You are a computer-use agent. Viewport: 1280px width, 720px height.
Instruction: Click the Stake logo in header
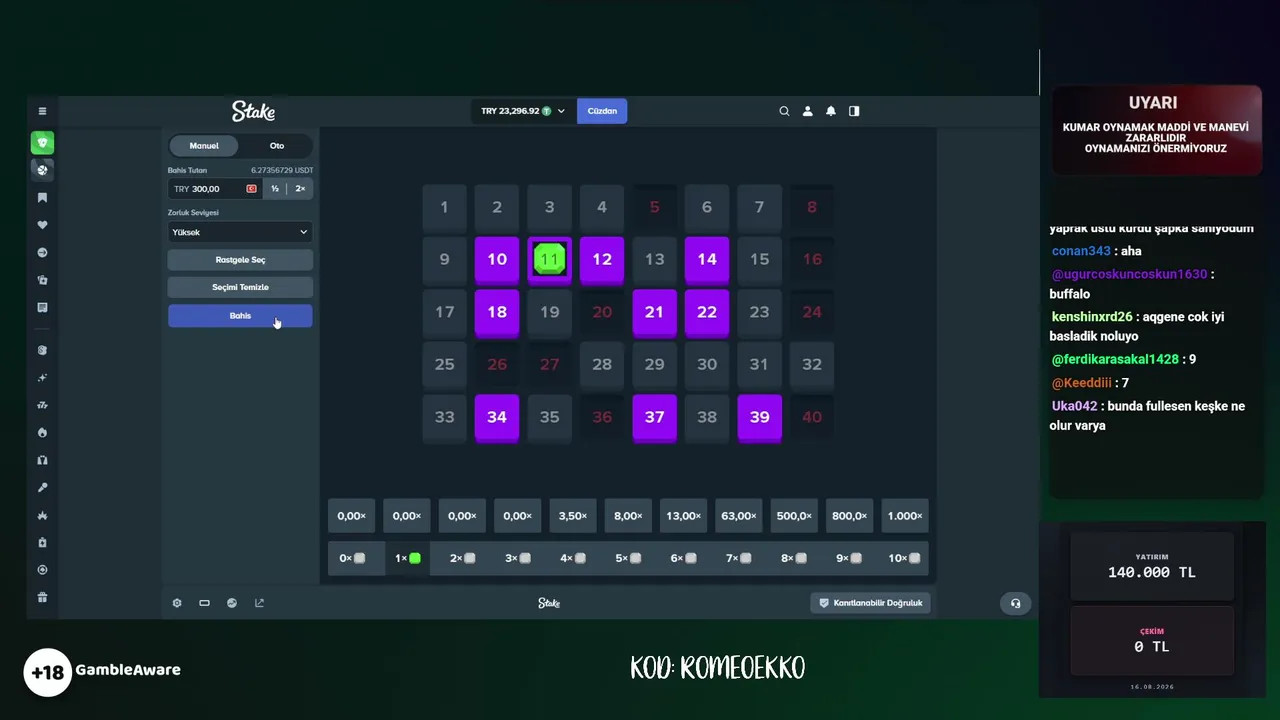click(x=253, y=111)
